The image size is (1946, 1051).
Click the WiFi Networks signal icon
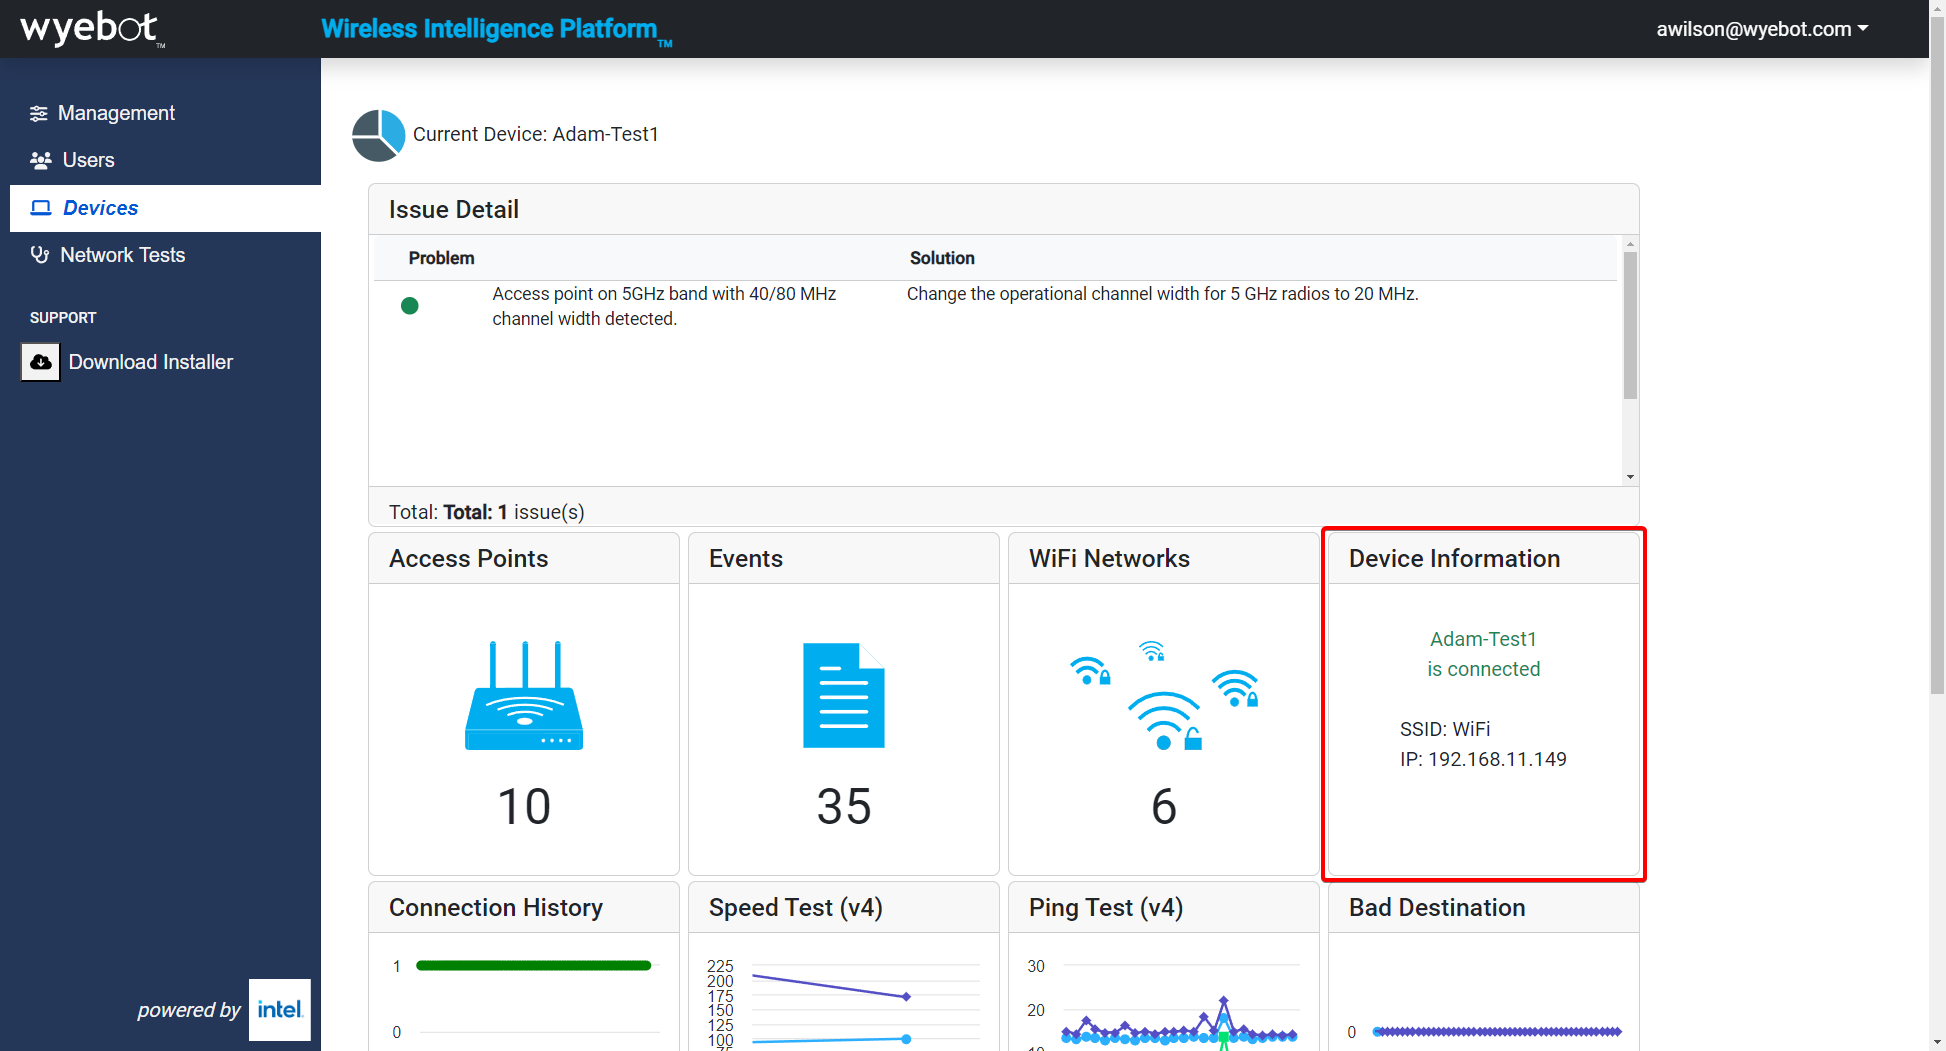(1163, 696)
